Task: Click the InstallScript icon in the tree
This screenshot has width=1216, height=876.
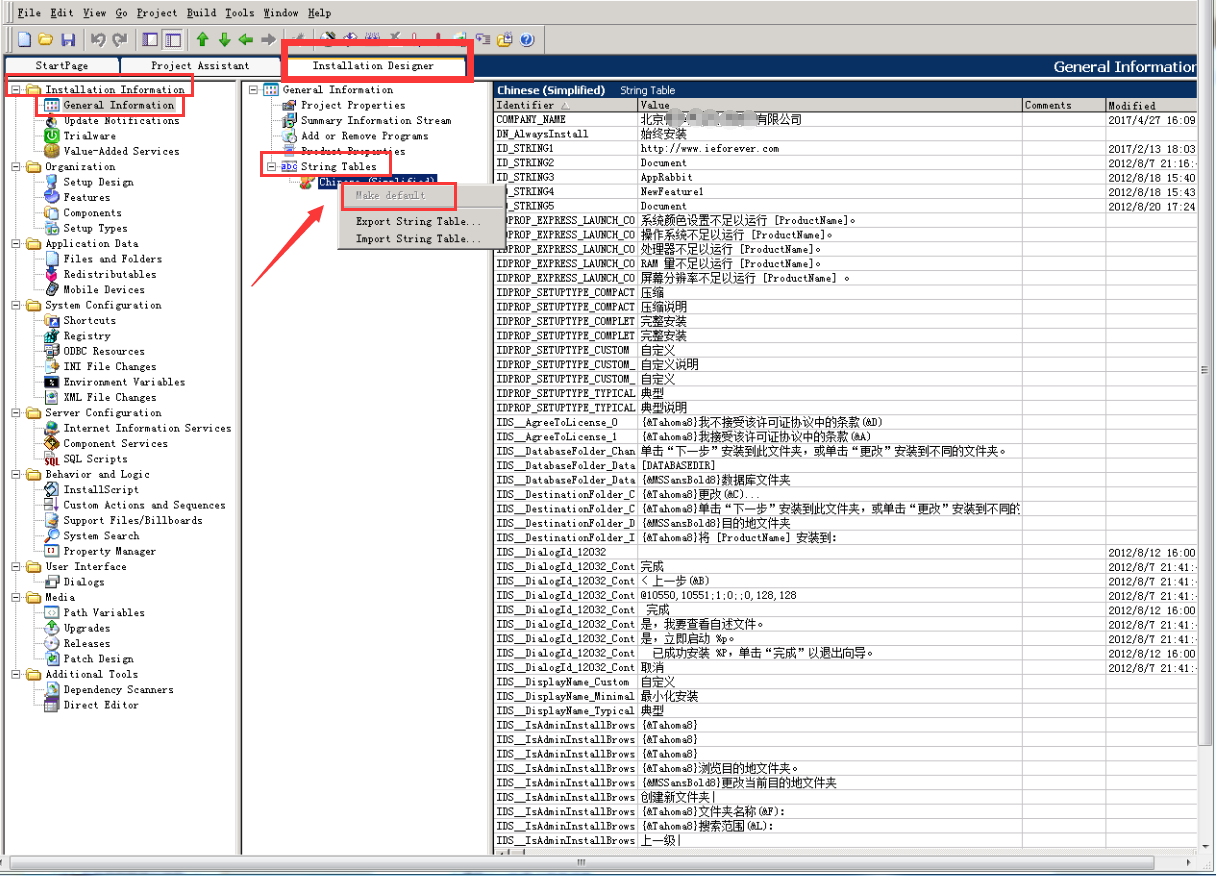Action: coord(52,490)
